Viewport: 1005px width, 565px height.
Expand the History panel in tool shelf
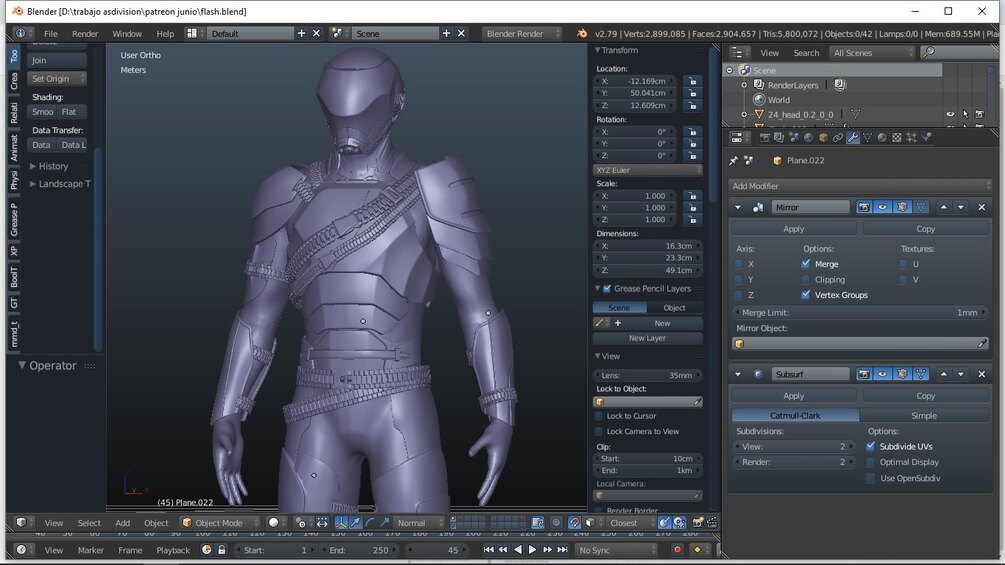53,166
